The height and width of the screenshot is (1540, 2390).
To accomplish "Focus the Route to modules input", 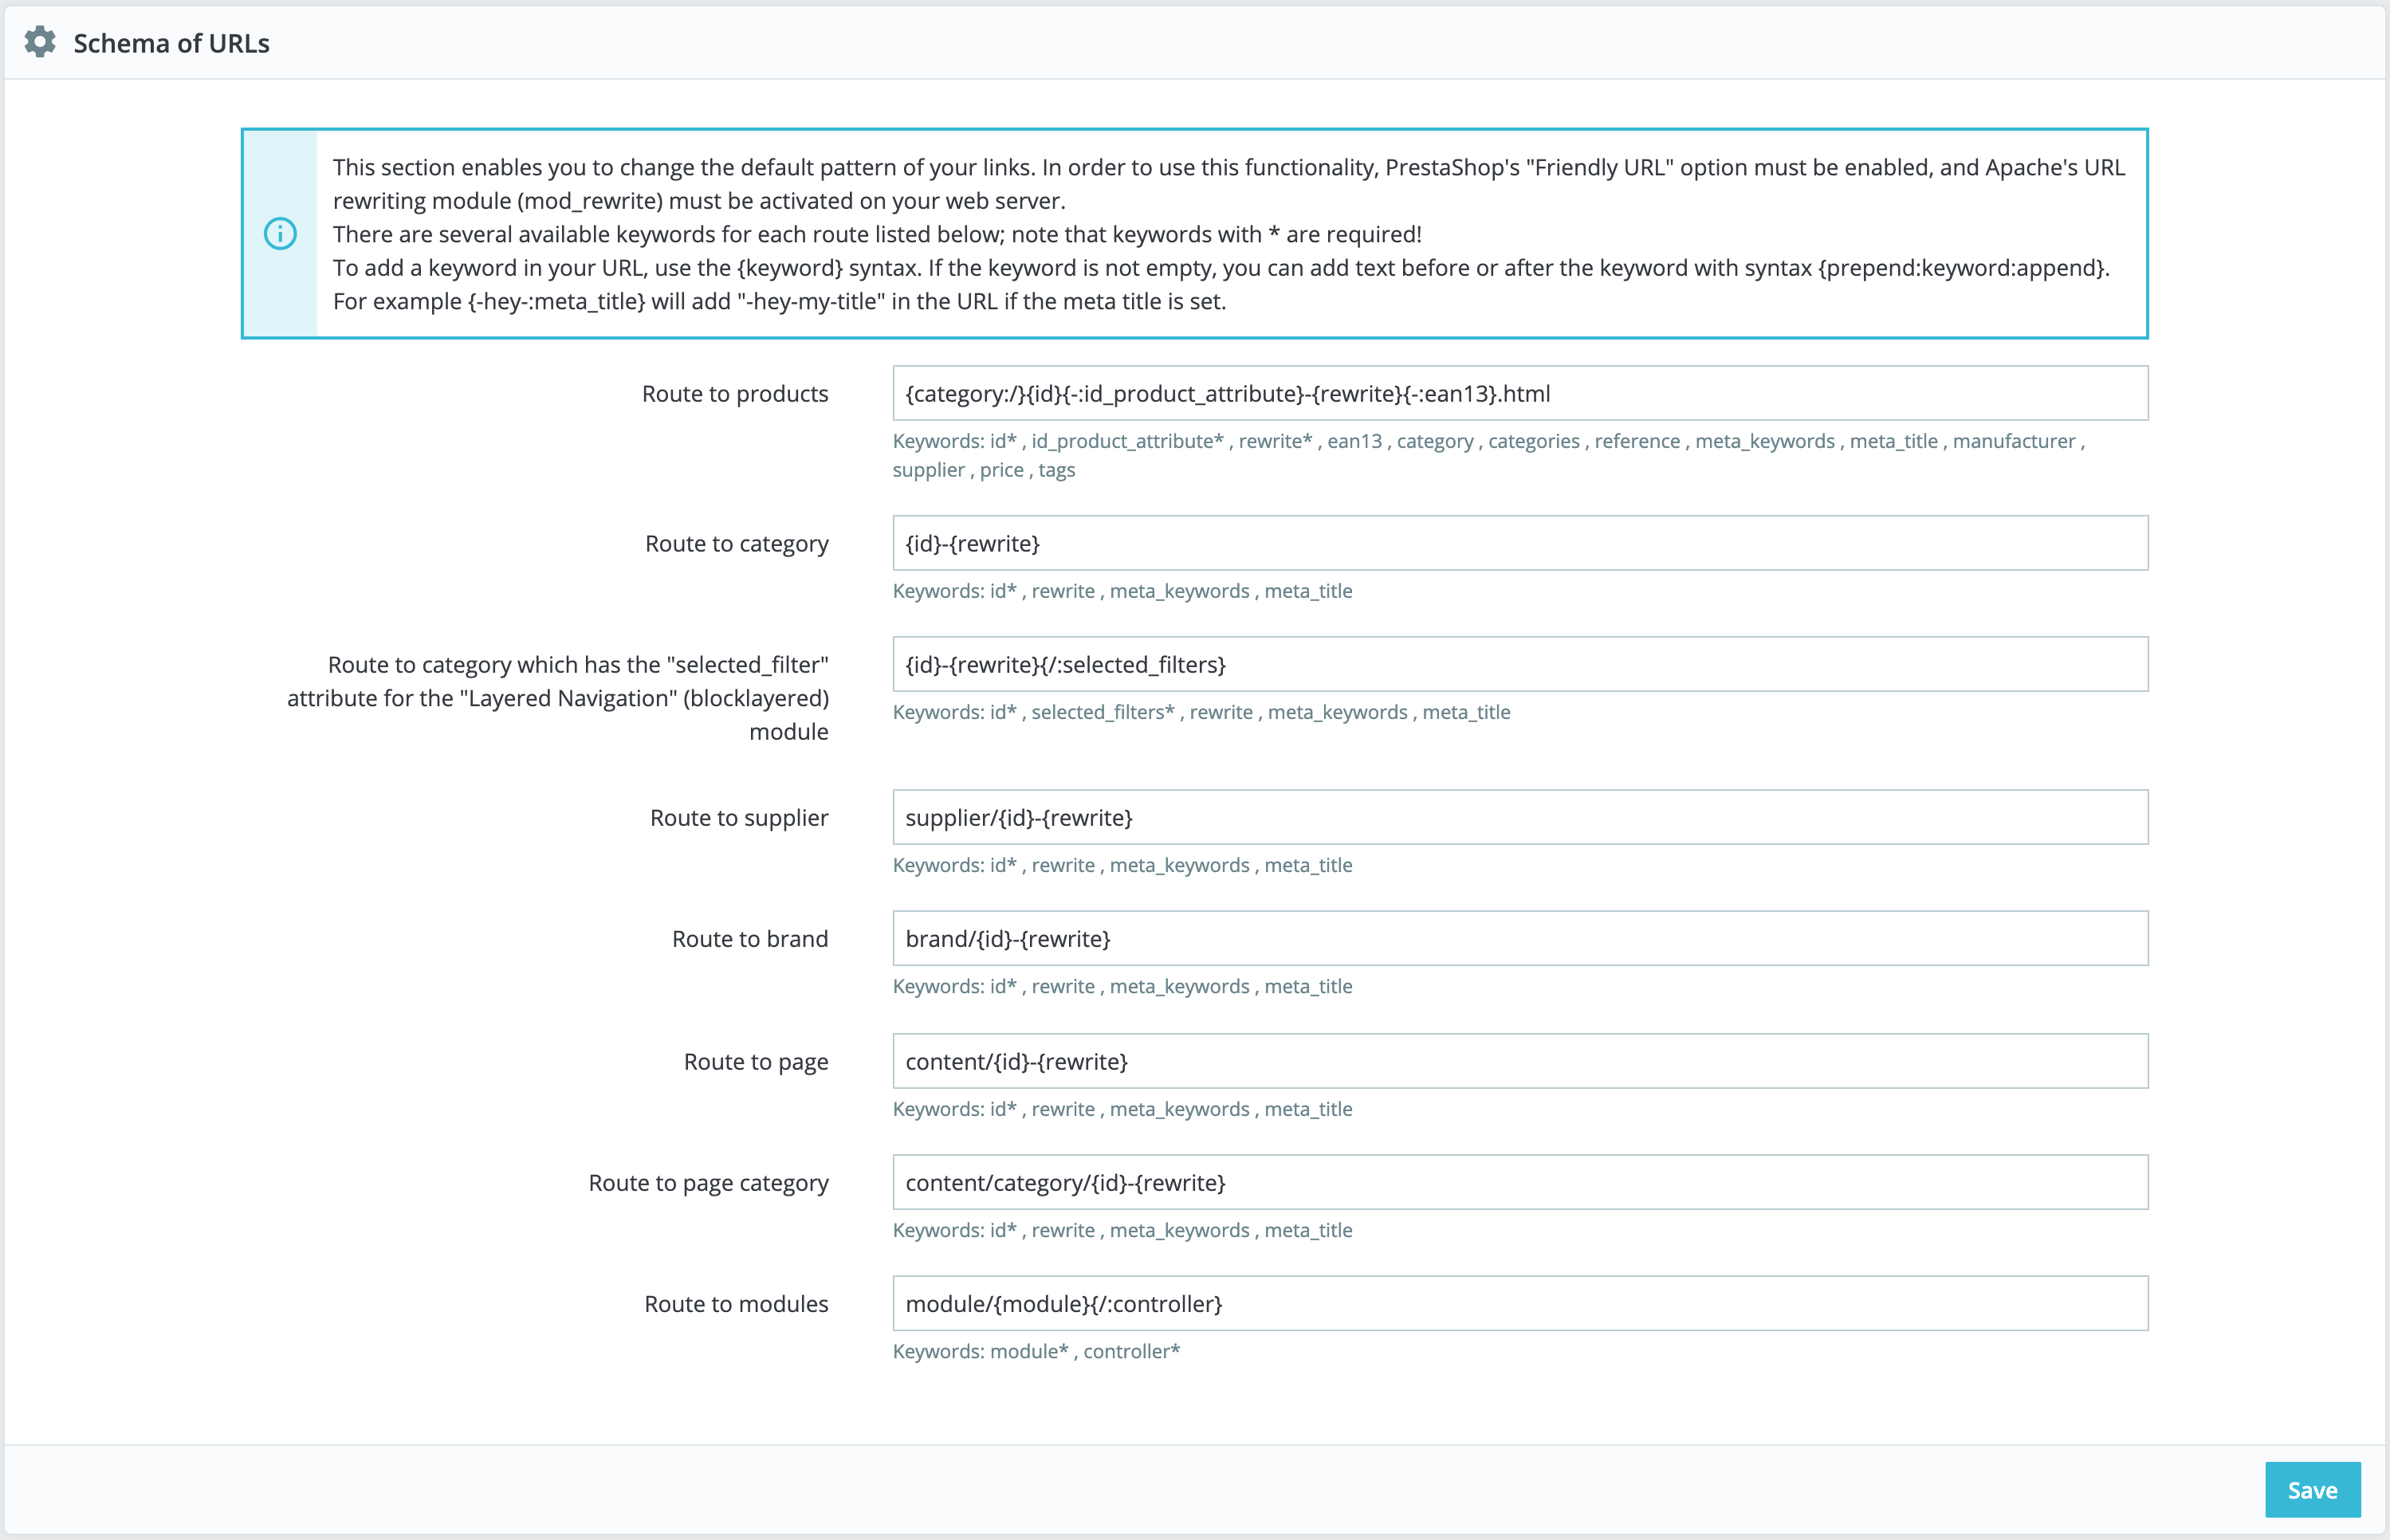I will tap(1520, 1303).
